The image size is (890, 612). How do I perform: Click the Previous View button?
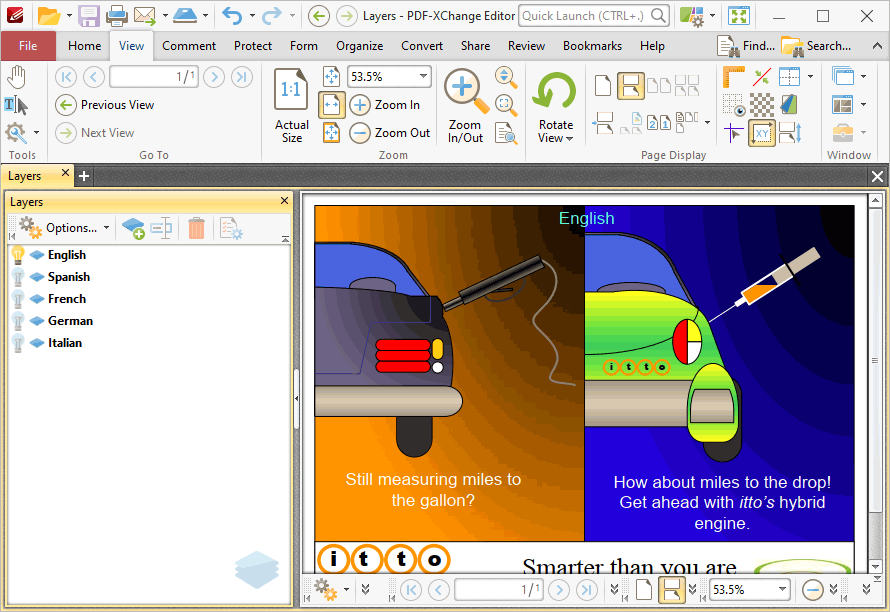(x=105, y=105)
